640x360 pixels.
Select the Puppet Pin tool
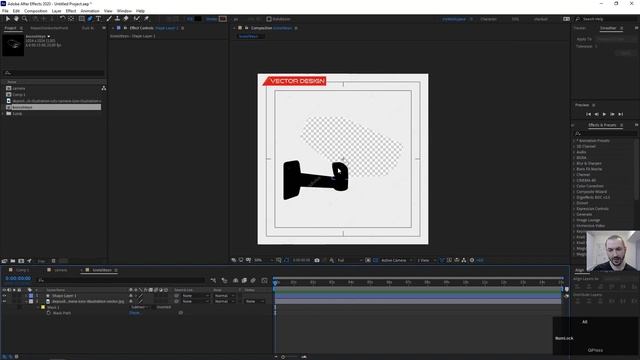tap(146, 19)
